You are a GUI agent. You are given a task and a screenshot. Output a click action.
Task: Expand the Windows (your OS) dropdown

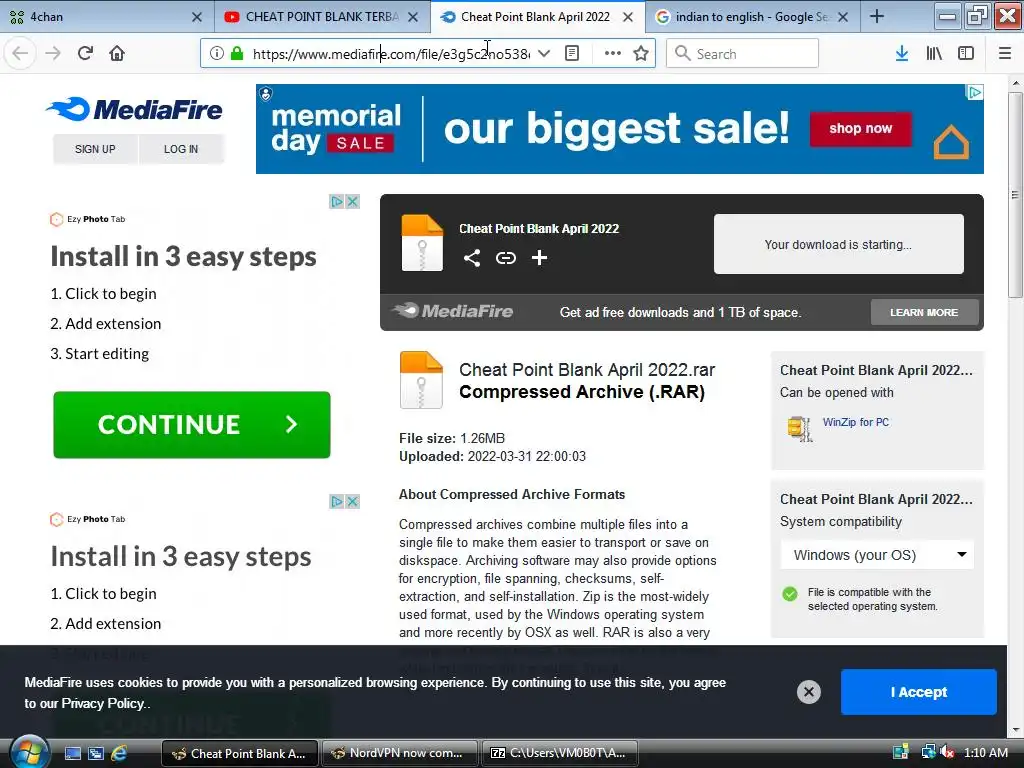coord(877,555)
